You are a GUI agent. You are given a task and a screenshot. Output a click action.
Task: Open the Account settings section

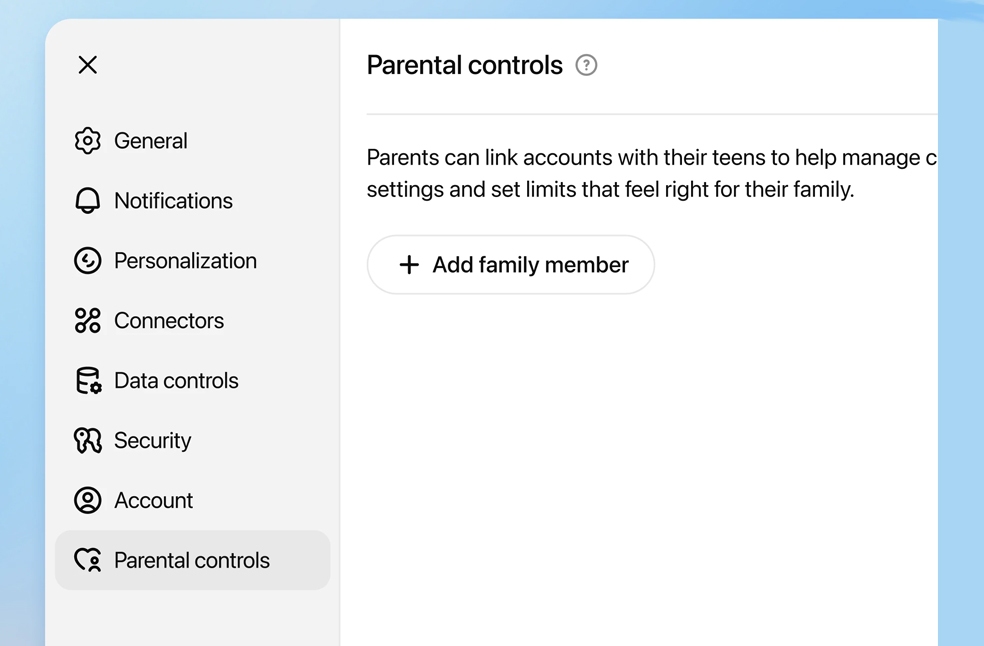tap(154, 500)
